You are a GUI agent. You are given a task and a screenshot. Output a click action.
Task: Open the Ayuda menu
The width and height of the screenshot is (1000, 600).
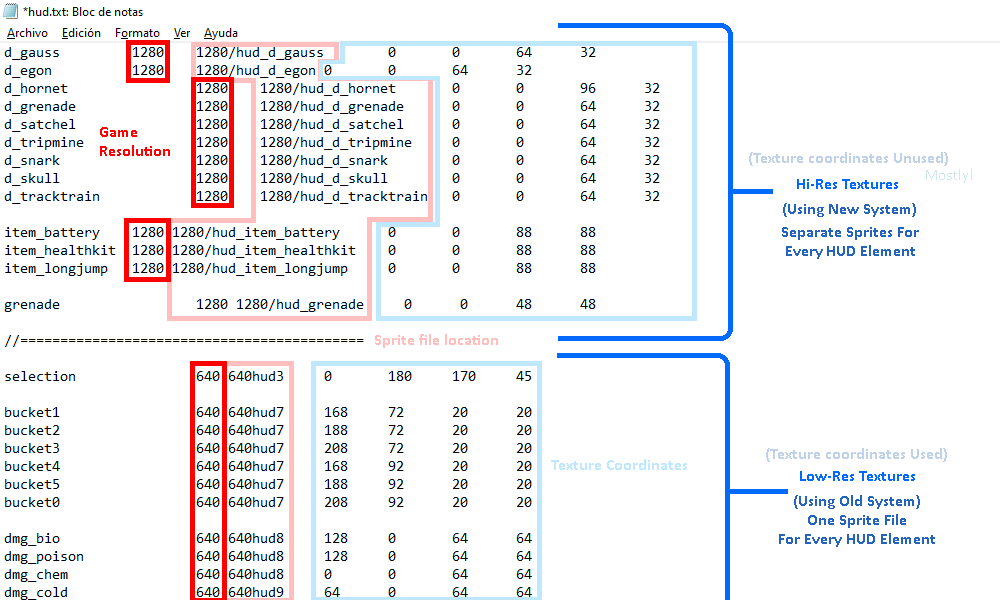pyautogui.click(x=221, y=33)
